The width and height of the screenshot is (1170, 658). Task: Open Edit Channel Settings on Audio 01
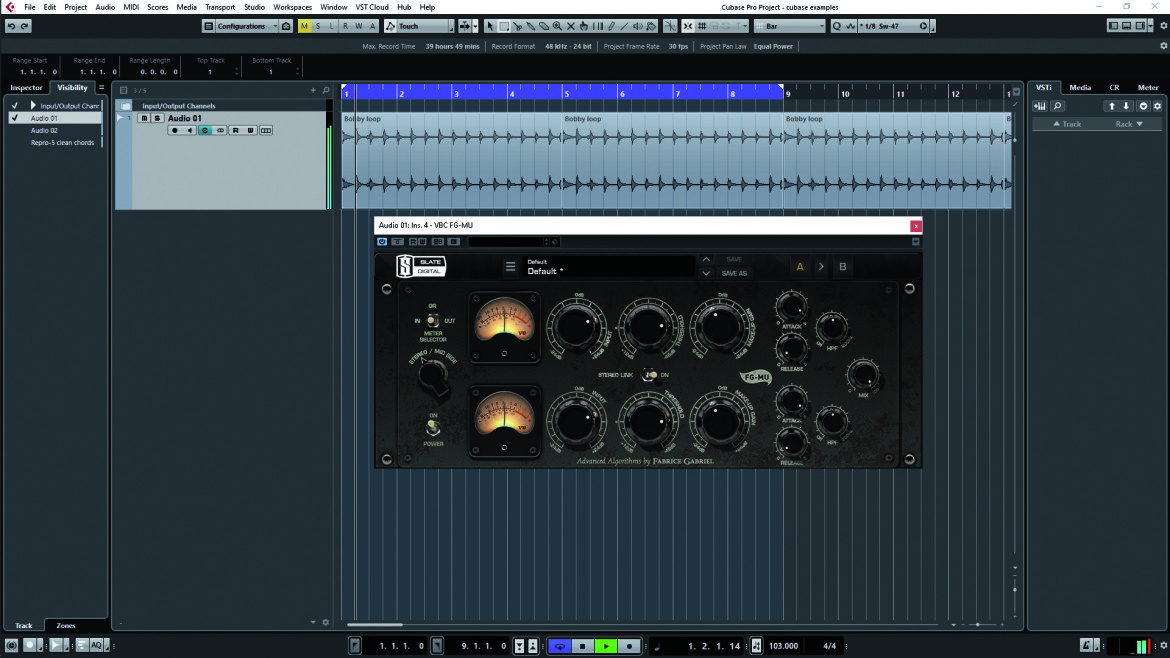[x=204, y=131]
